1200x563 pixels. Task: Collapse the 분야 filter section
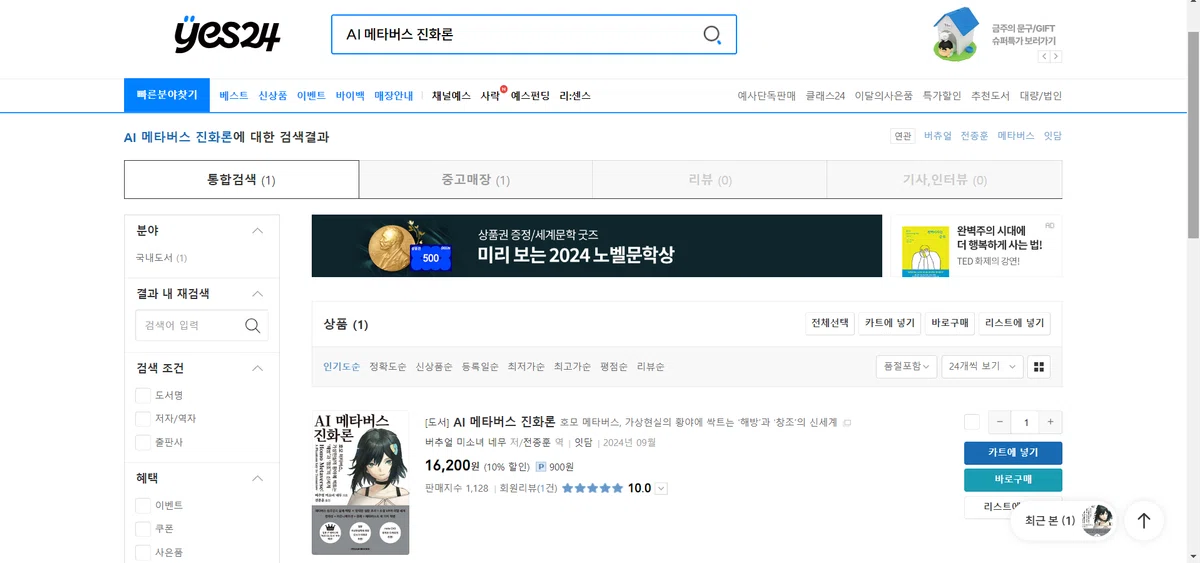tap(257, 231)
